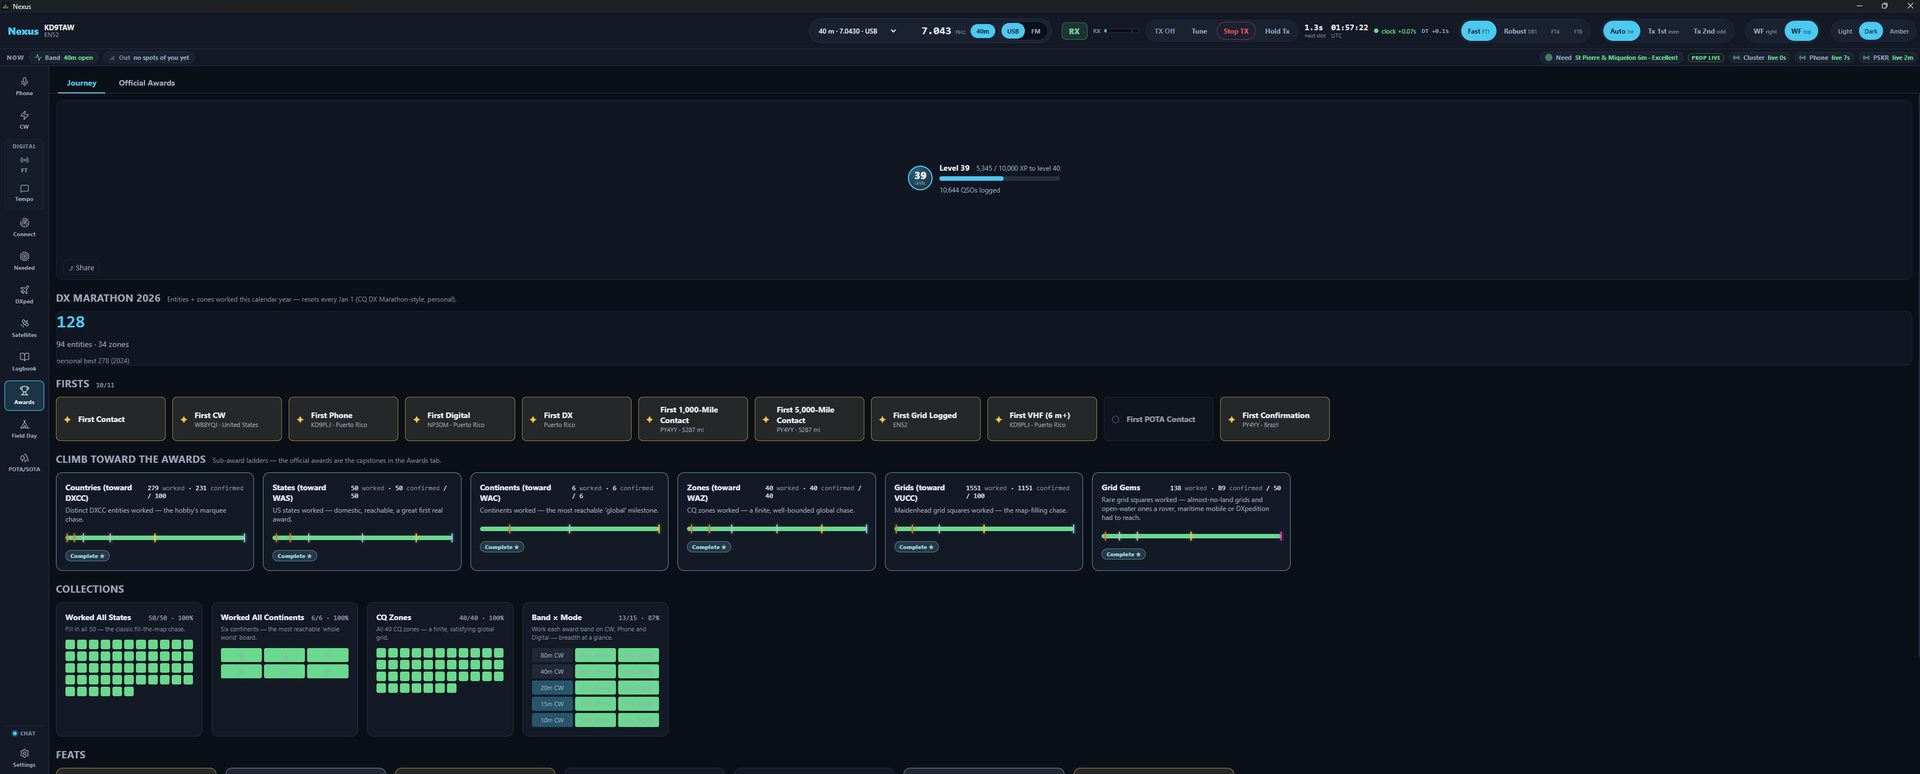Switch to the Journey tab

point(82,83)
